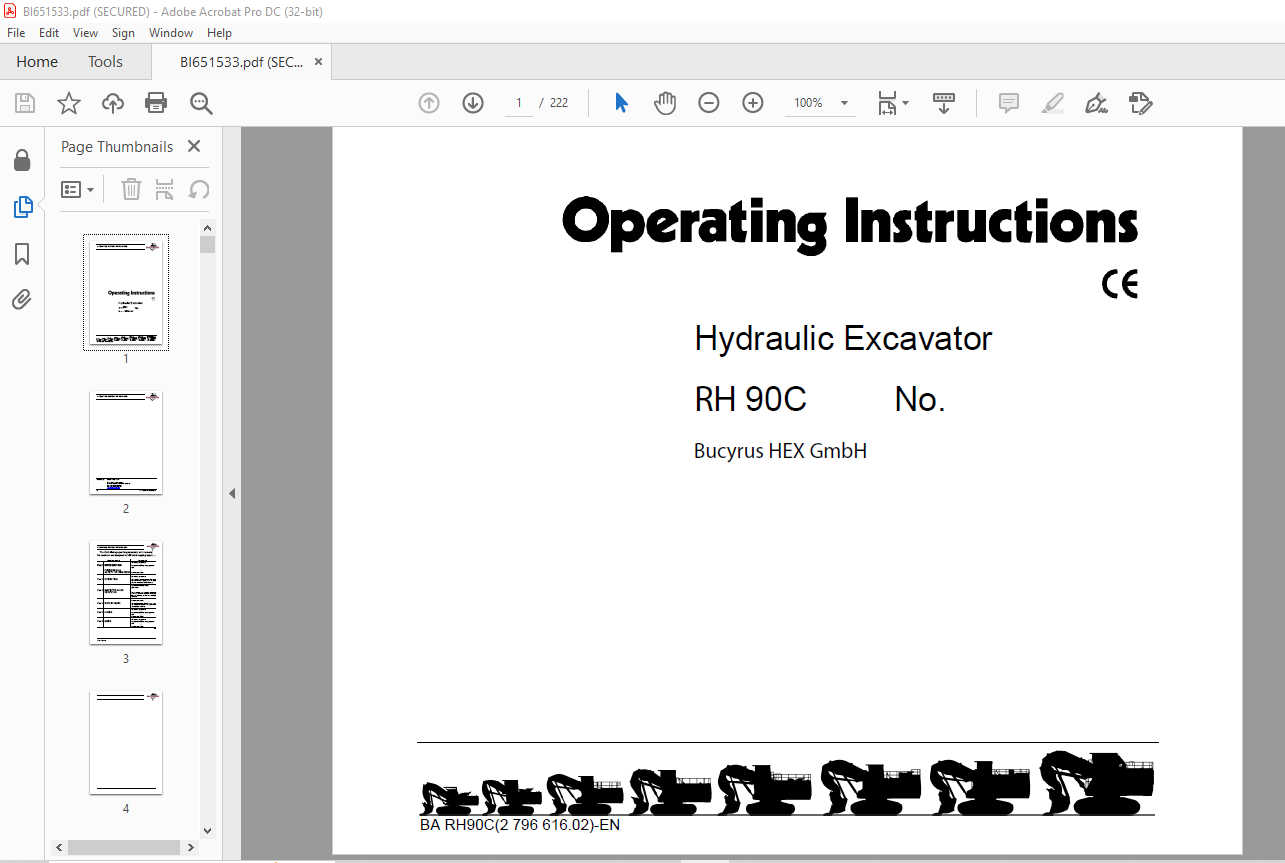The width and height of the screenshot is (1285, 863).
Task: Click thumbnails horizontal scrollbar left arrow
Action: 59,847
